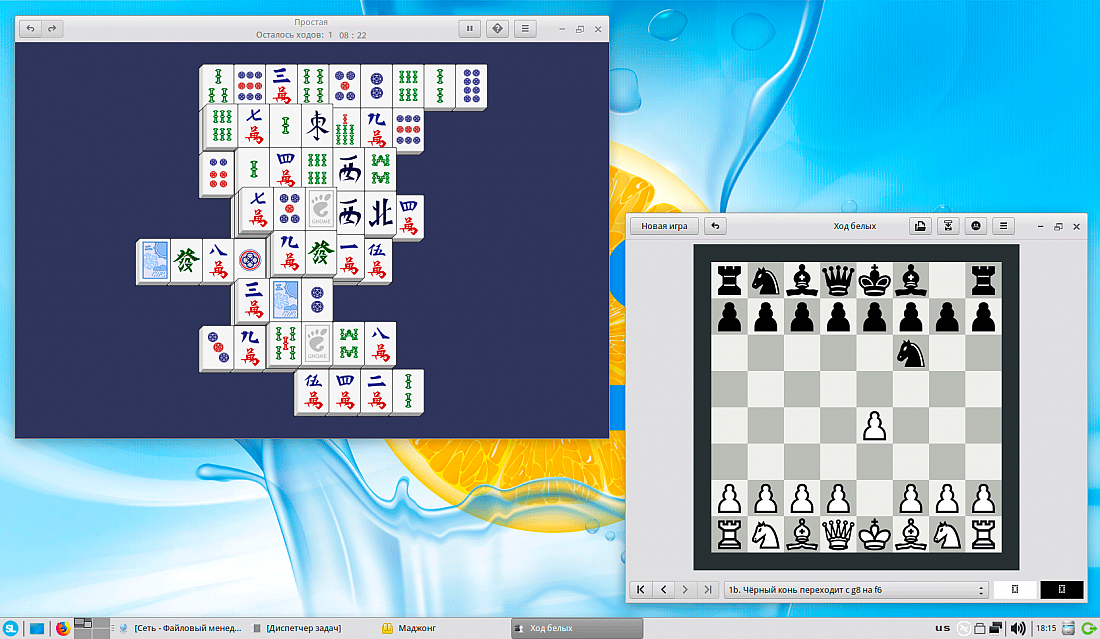The image size is (1100, 639).
Task: Open the chess hamburger menu
Action: [1003, 226]
